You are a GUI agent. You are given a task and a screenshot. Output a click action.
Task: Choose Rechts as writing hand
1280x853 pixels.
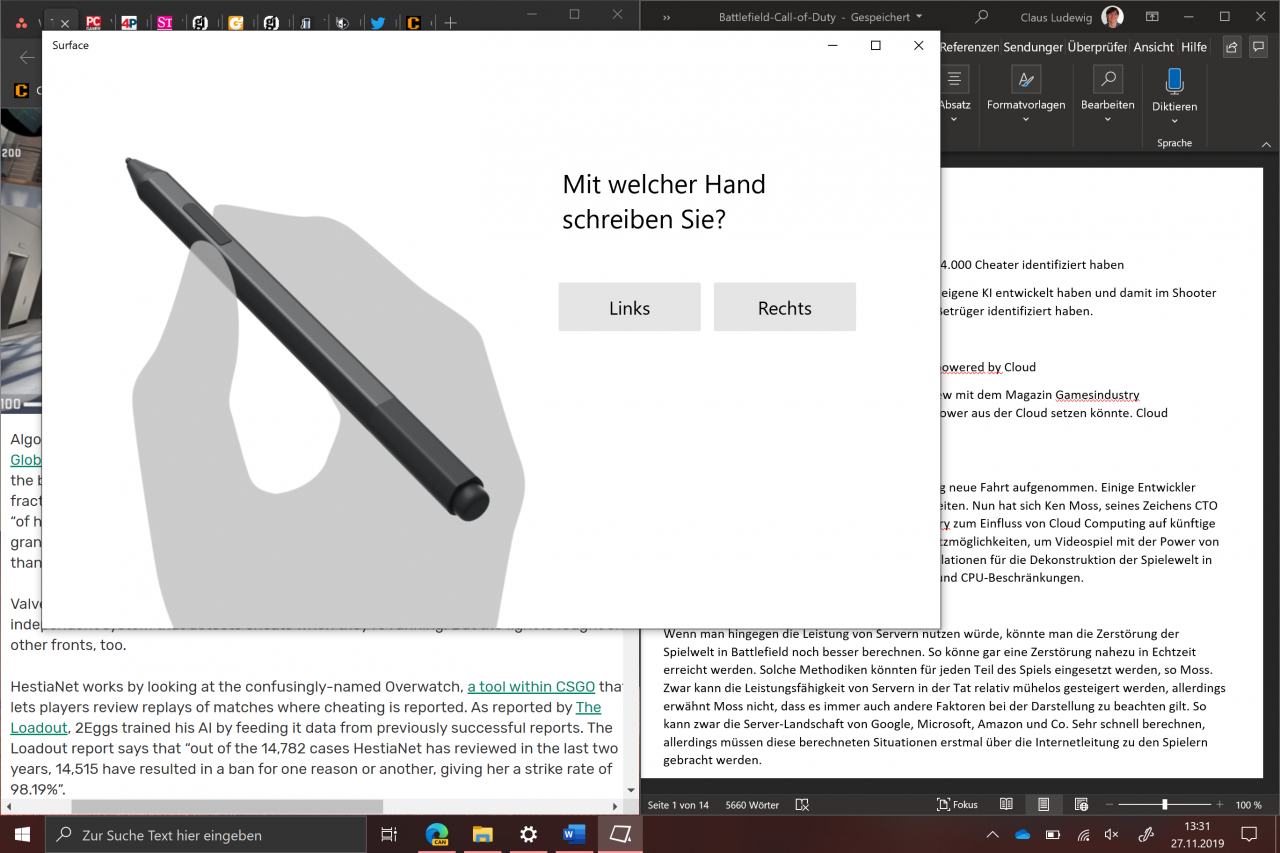pos(784,307)
